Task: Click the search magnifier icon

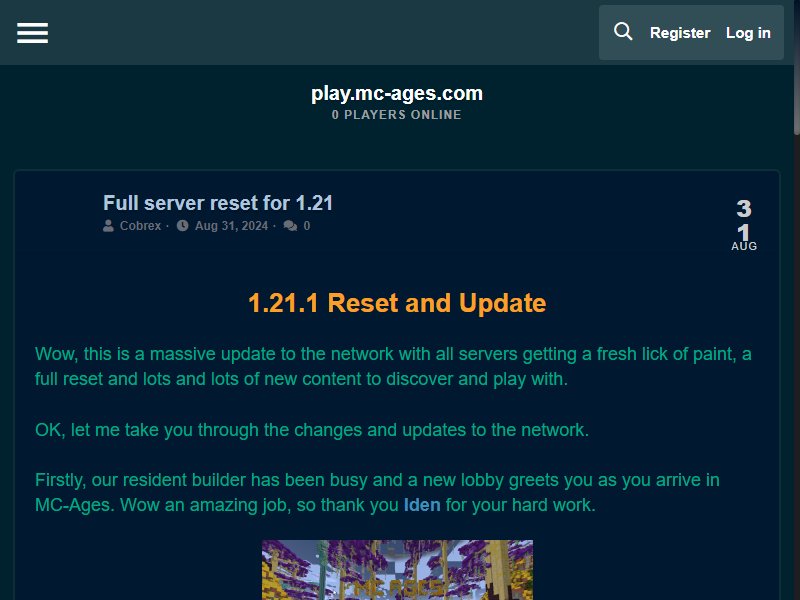Action: (x=623, y=32)
